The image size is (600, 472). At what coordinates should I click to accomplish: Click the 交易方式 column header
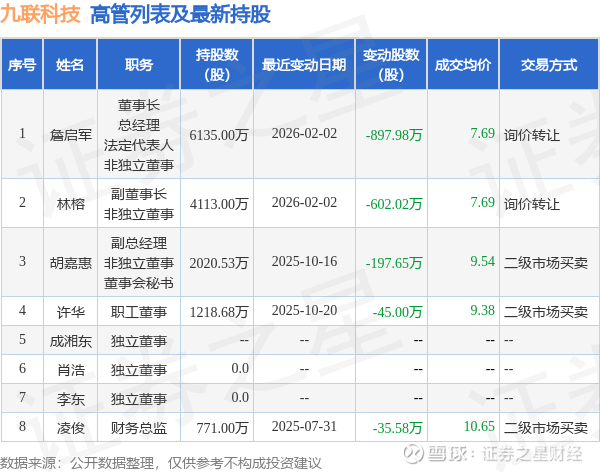point(549,64)
